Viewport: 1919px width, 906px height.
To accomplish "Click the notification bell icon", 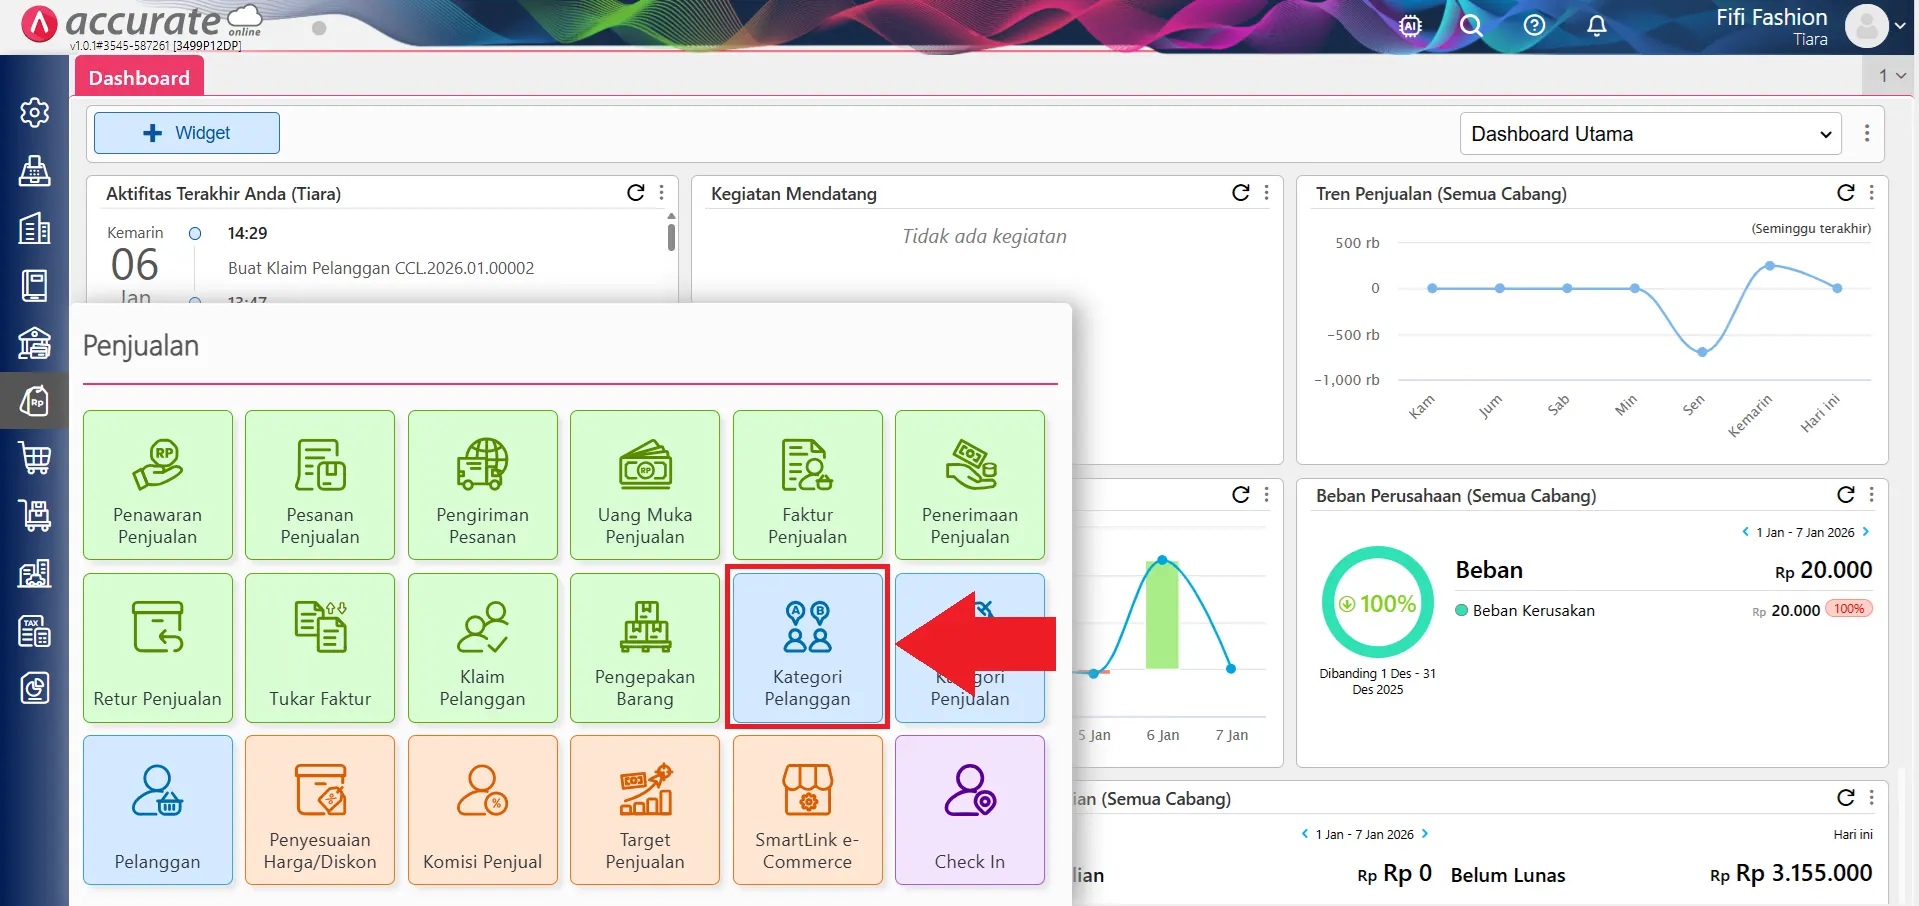I will [x=1596, y=26].
